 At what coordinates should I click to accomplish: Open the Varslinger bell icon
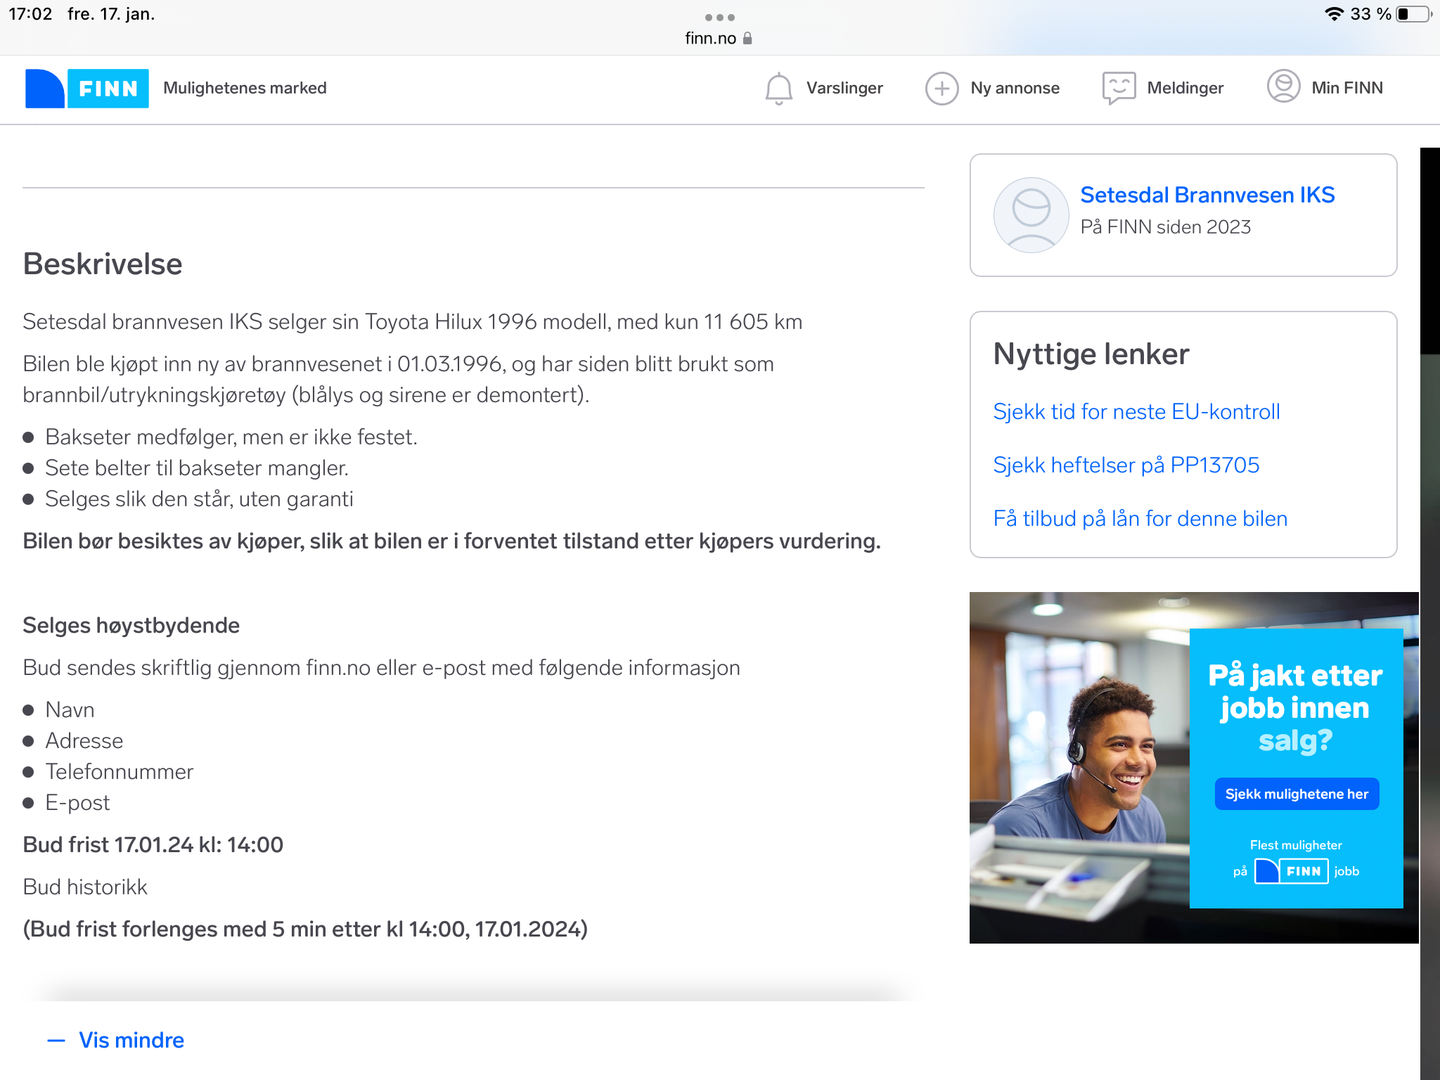click(x=779, y=88)
